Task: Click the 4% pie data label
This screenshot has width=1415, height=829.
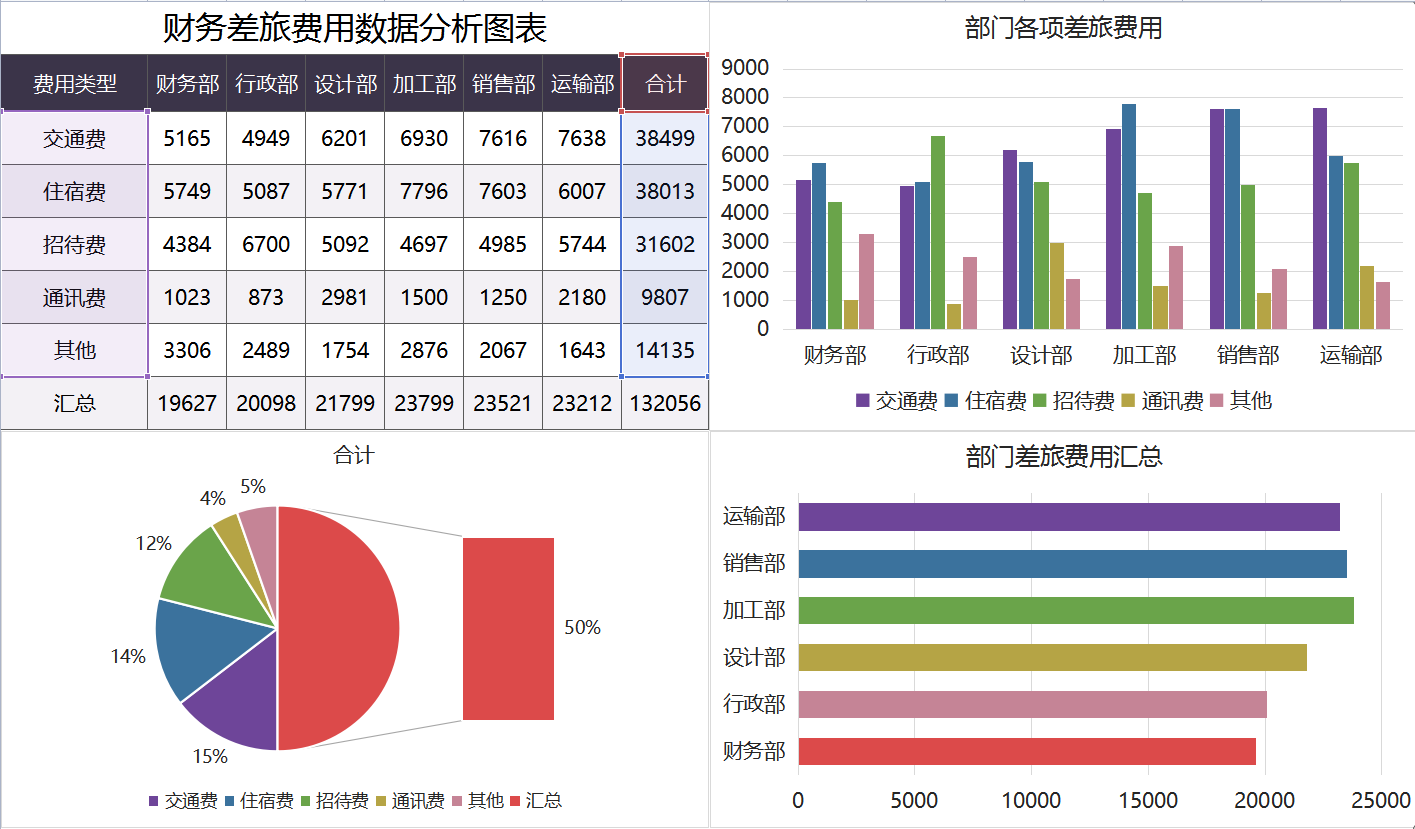Action: pyautogui.click(x=213, y=498)
